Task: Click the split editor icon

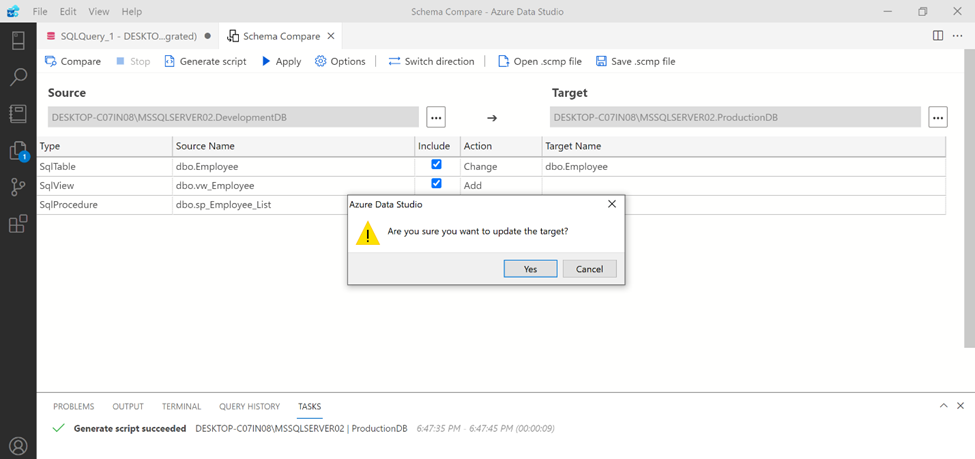Action: click(938, 35)
